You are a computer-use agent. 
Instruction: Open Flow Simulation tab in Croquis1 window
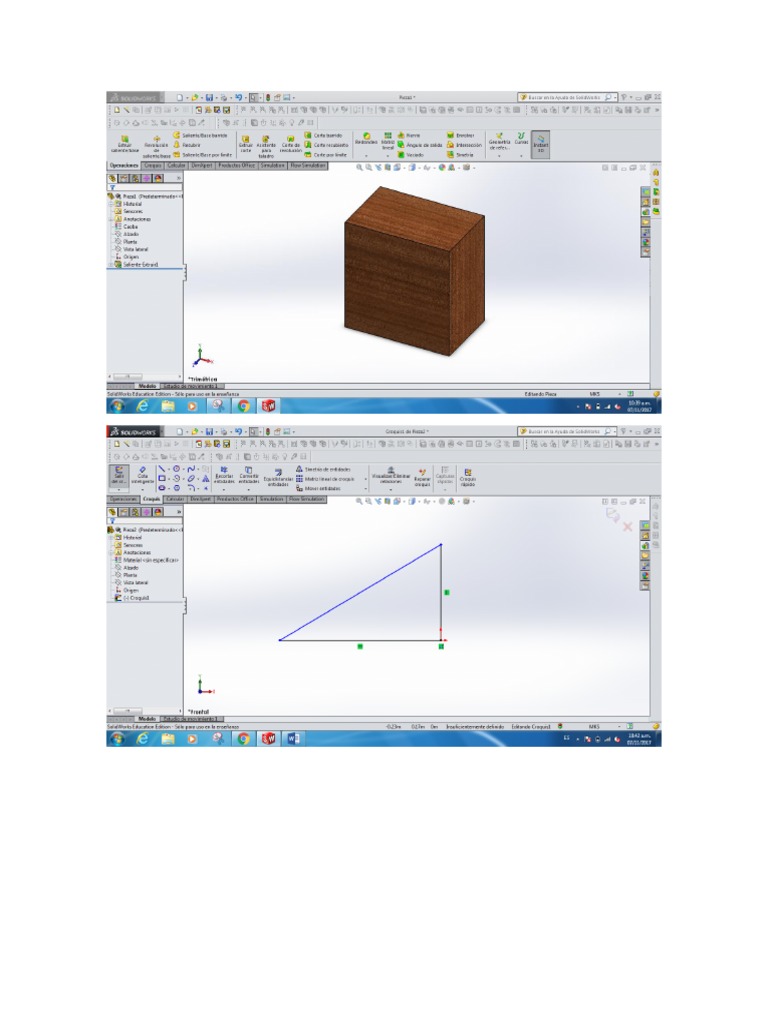(306, 500)
